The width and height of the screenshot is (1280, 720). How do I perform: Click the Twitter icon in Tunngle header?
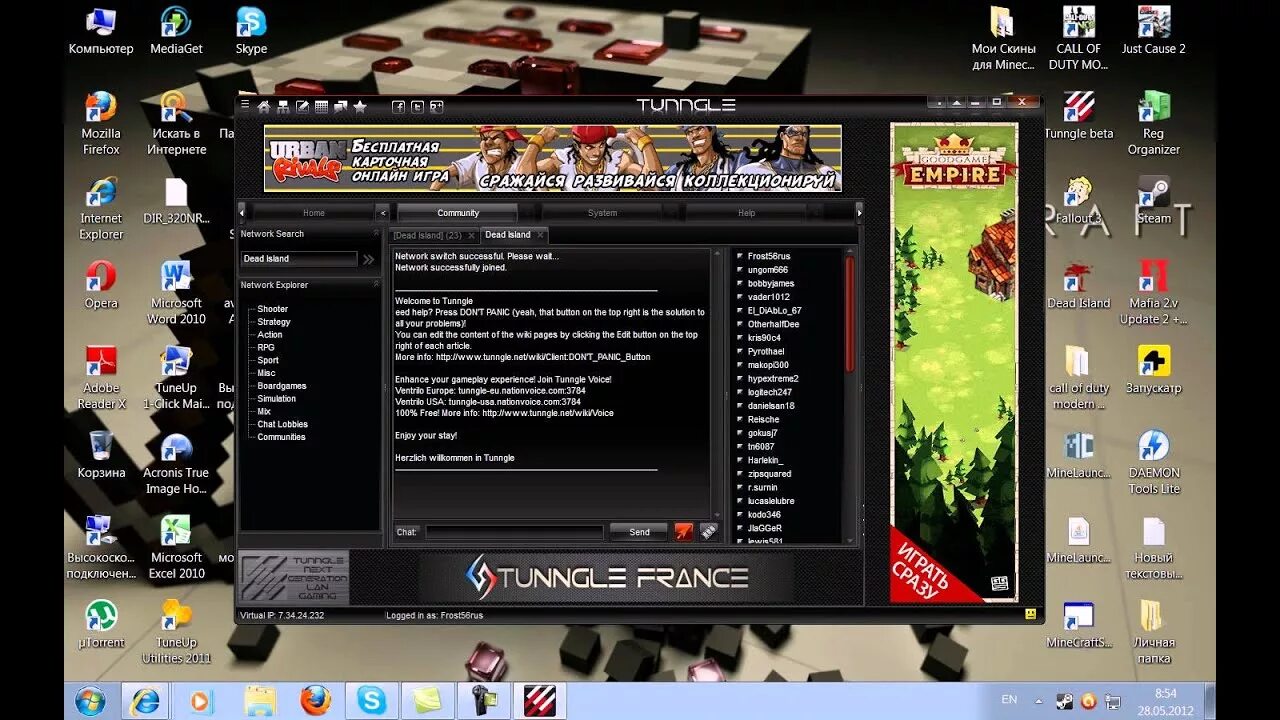(x=417, y=106)
